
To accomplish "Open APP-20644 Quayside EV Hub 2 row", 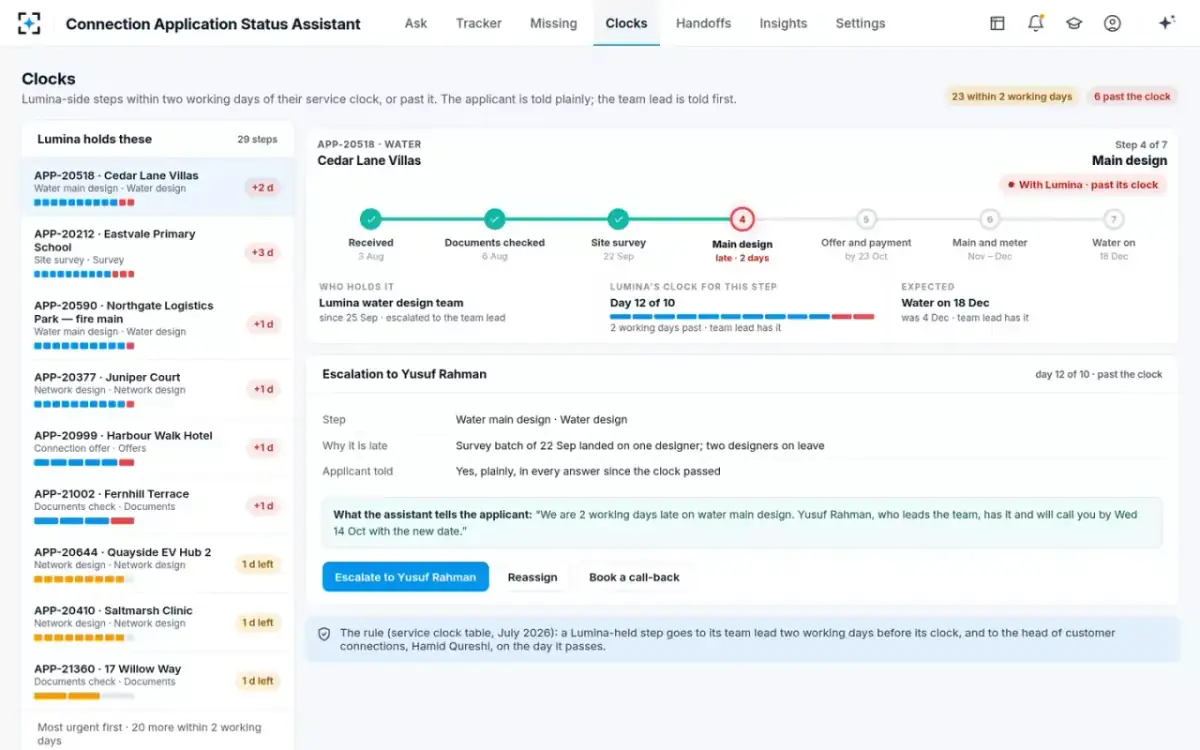I will [x=158, y=564].
